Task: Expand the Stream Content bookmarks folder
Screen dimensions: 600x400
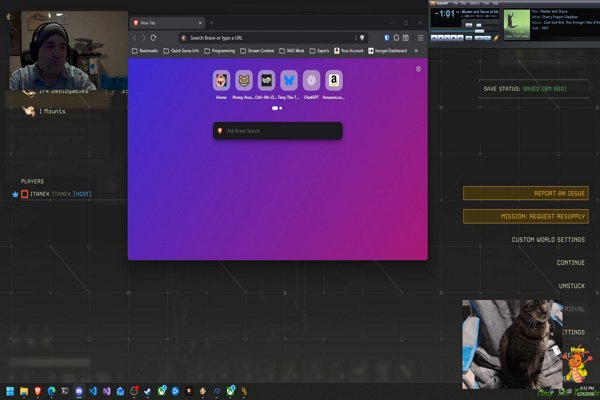Action: click(x=260, y=50)
